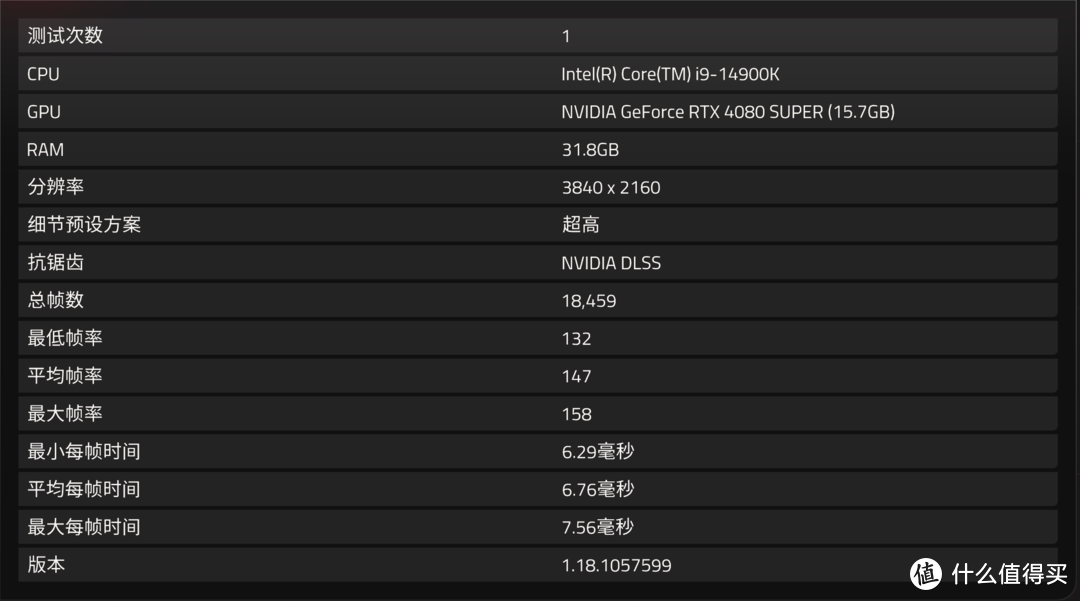
Task: Click the test count value 1
Action: (565, 36)
